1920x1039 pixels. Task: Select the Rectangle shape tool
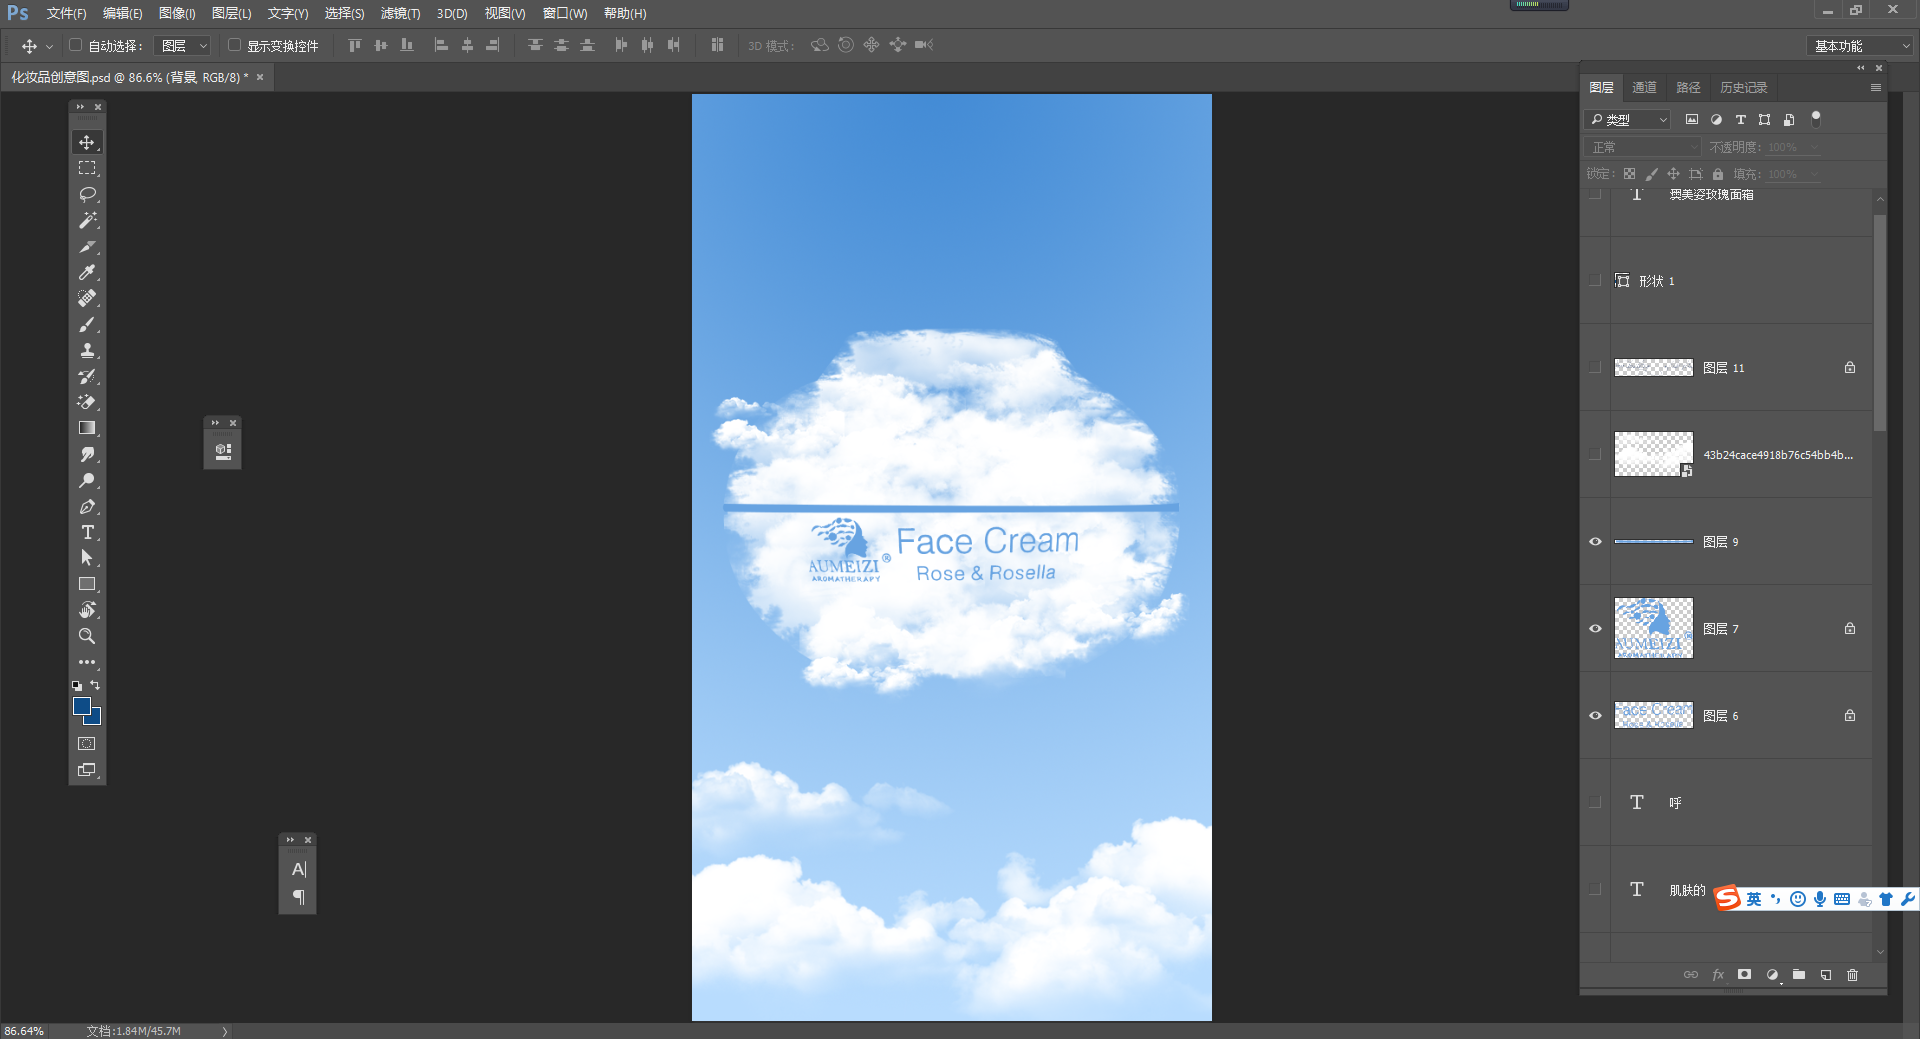[x=87, y=584]
